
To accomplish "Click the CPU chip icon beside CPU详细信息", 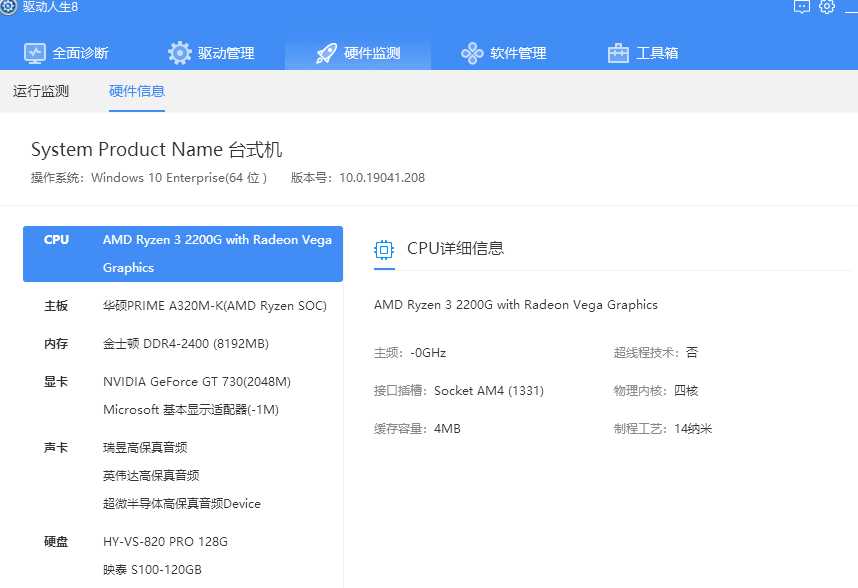I will (384, 250).
